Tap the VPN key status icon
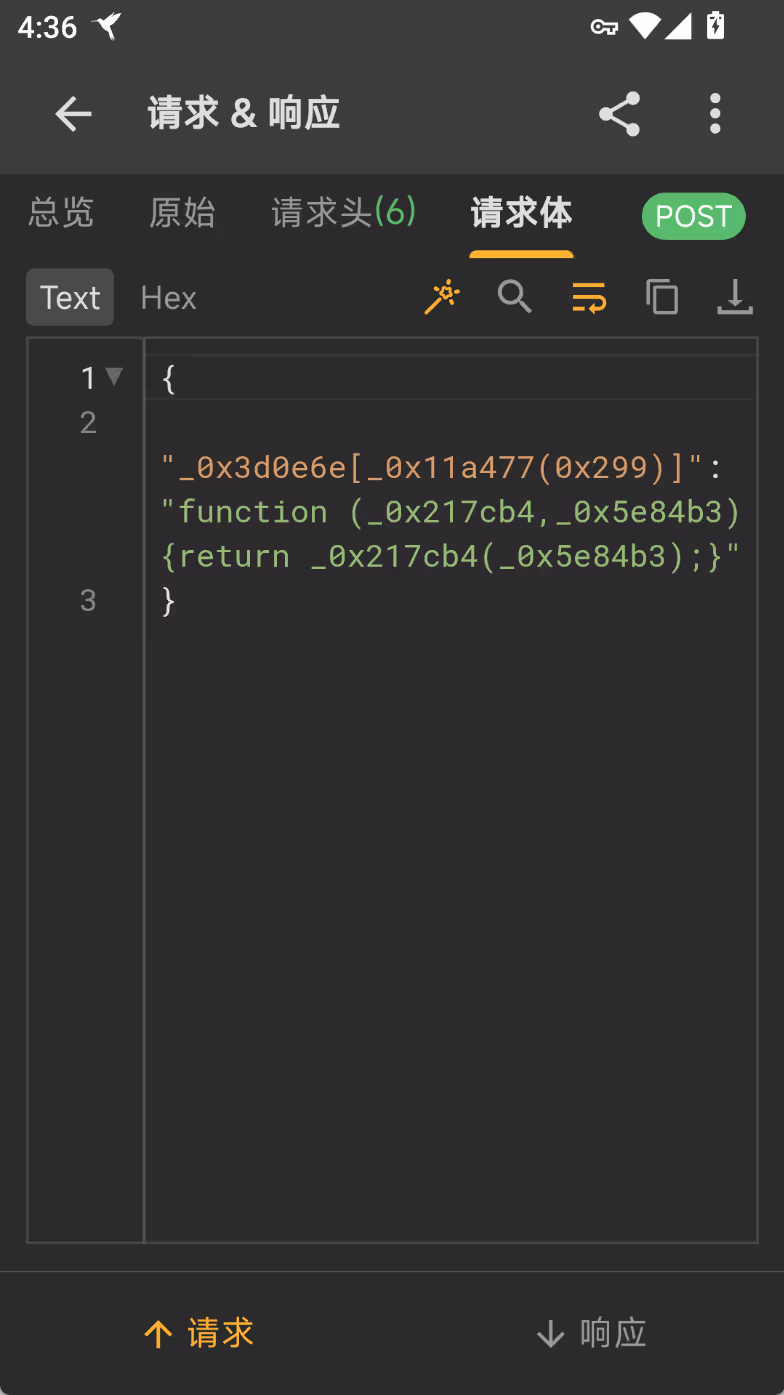The width and height of the screenshot is (784, 1395). [604, 27]
